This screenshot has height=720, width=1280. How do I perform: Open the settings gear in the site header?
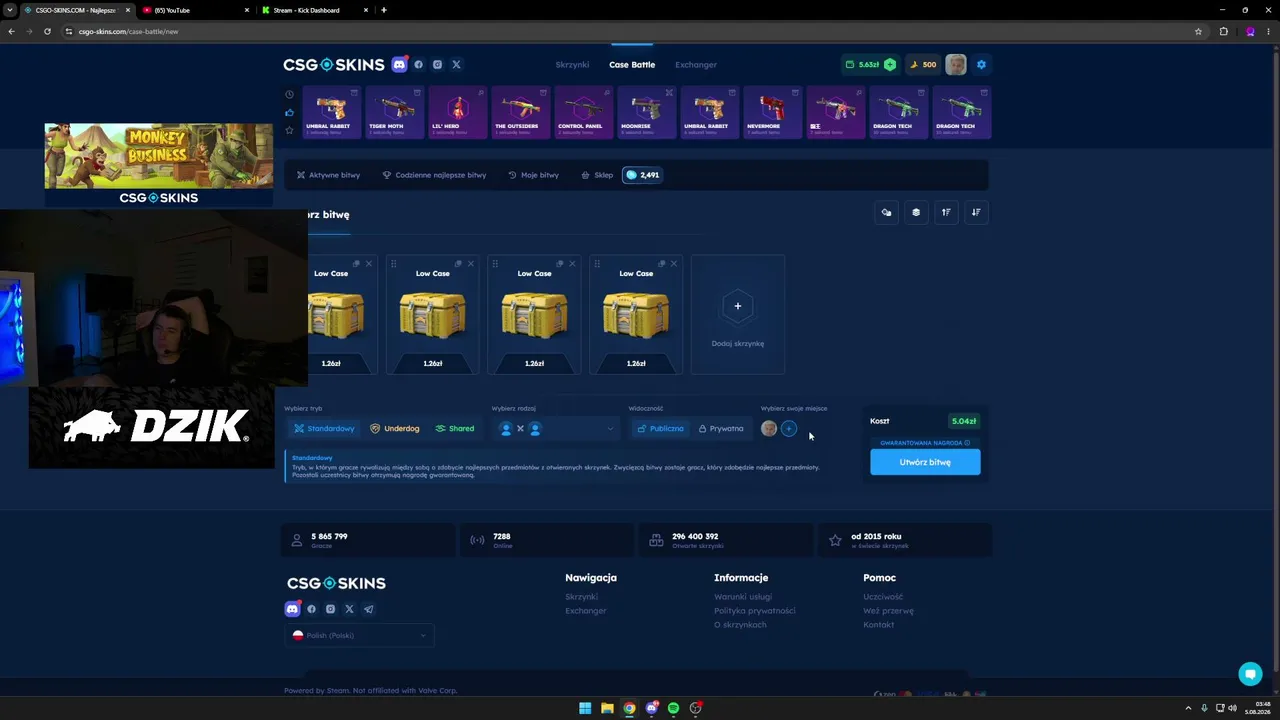pos(981,64)
